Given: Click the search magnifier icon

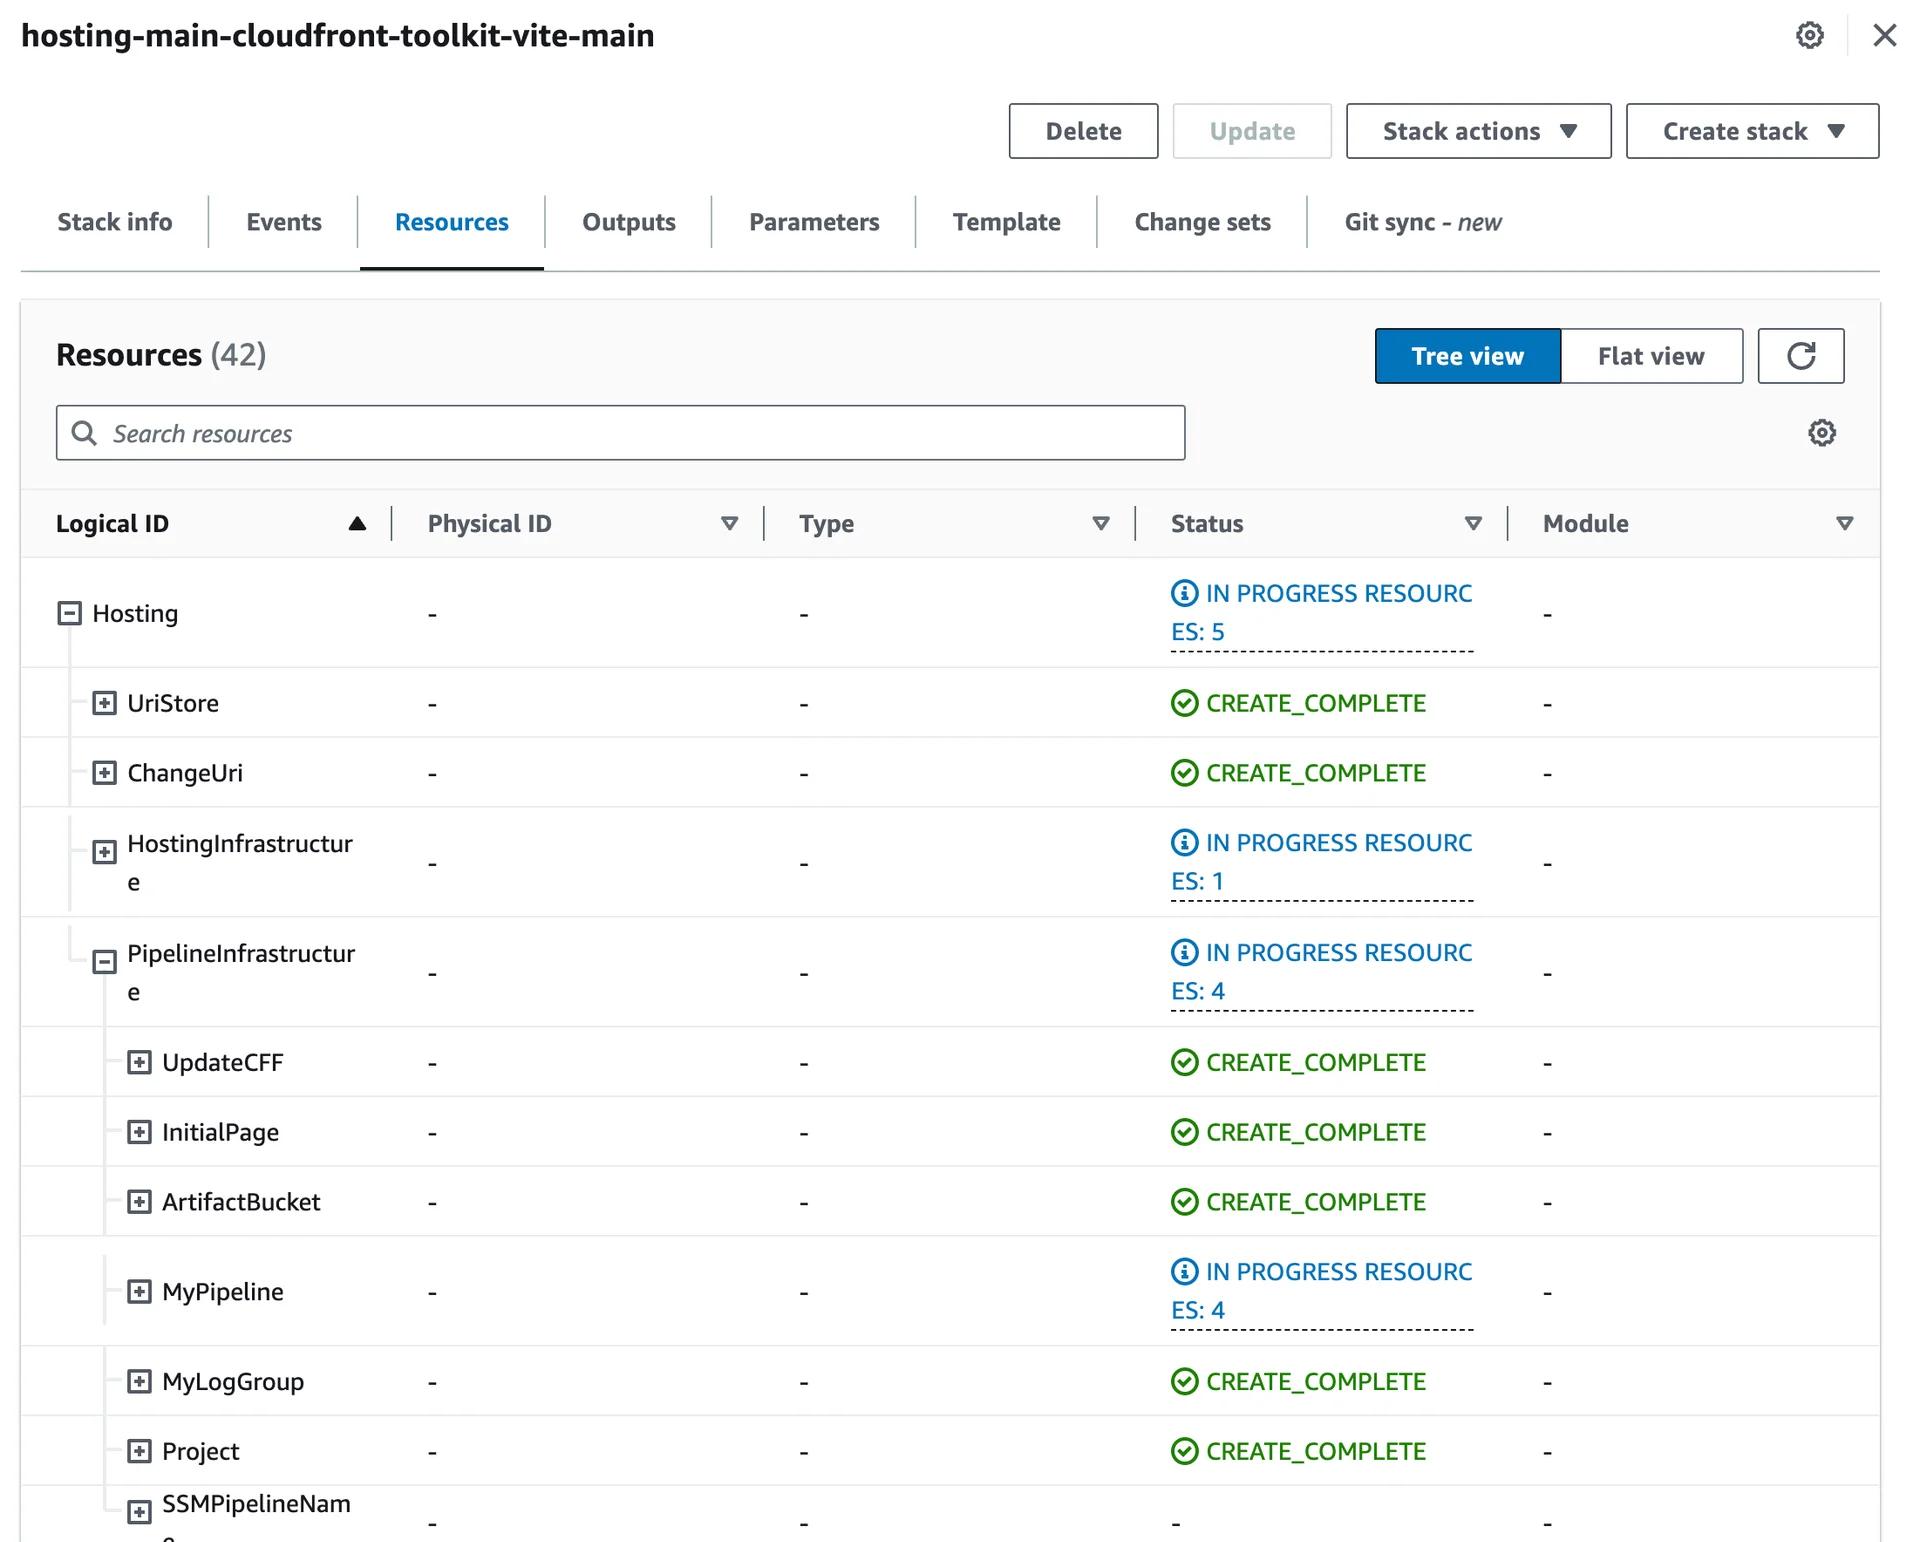Looking at the screenshot, I should coord(84,433).
